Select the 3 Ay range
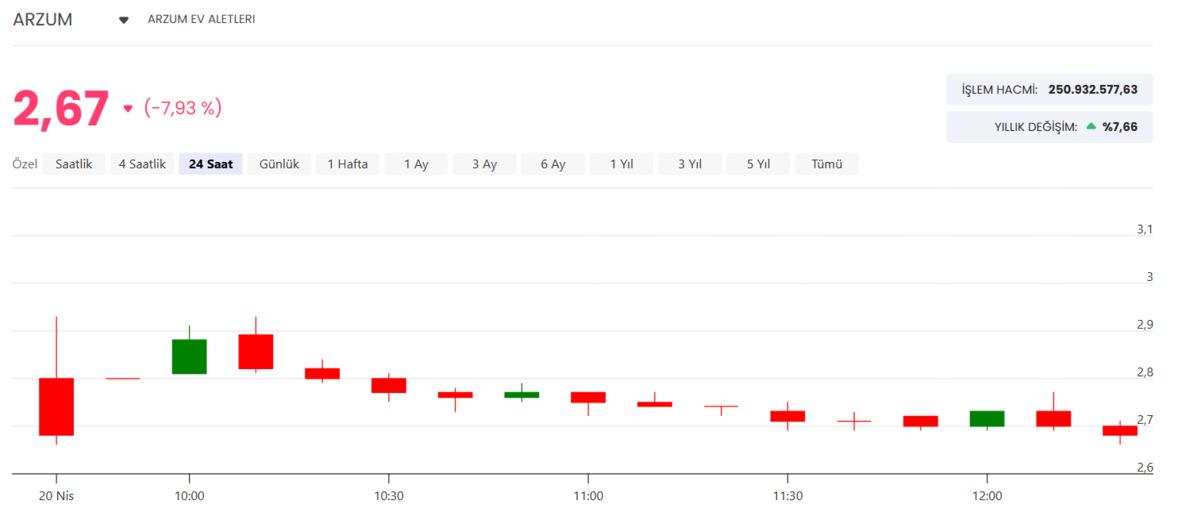This screenshot has height=520, width=1200. [x=484, y=164]
